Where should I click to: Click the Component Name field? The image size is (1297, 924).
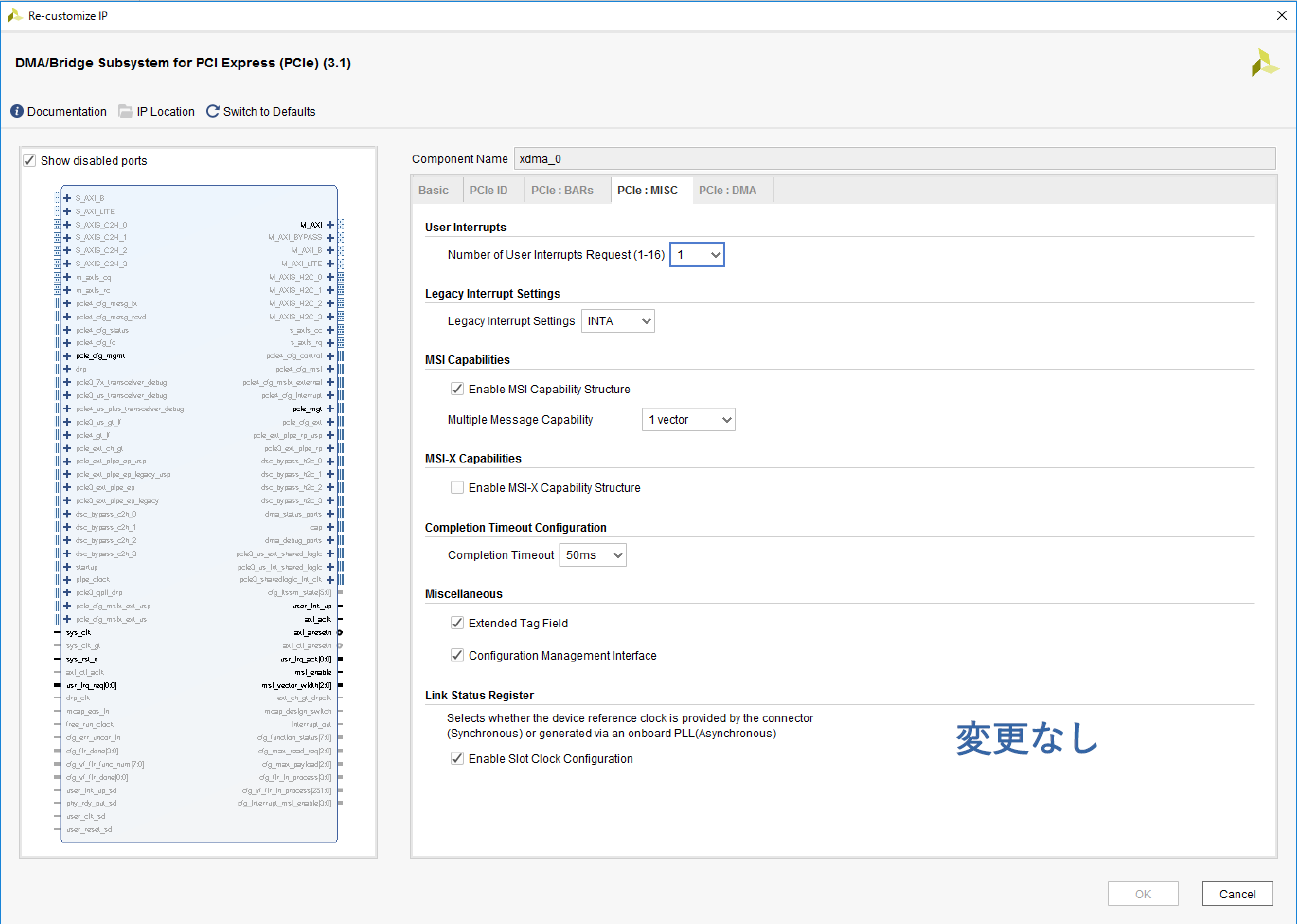click(894, 159)
